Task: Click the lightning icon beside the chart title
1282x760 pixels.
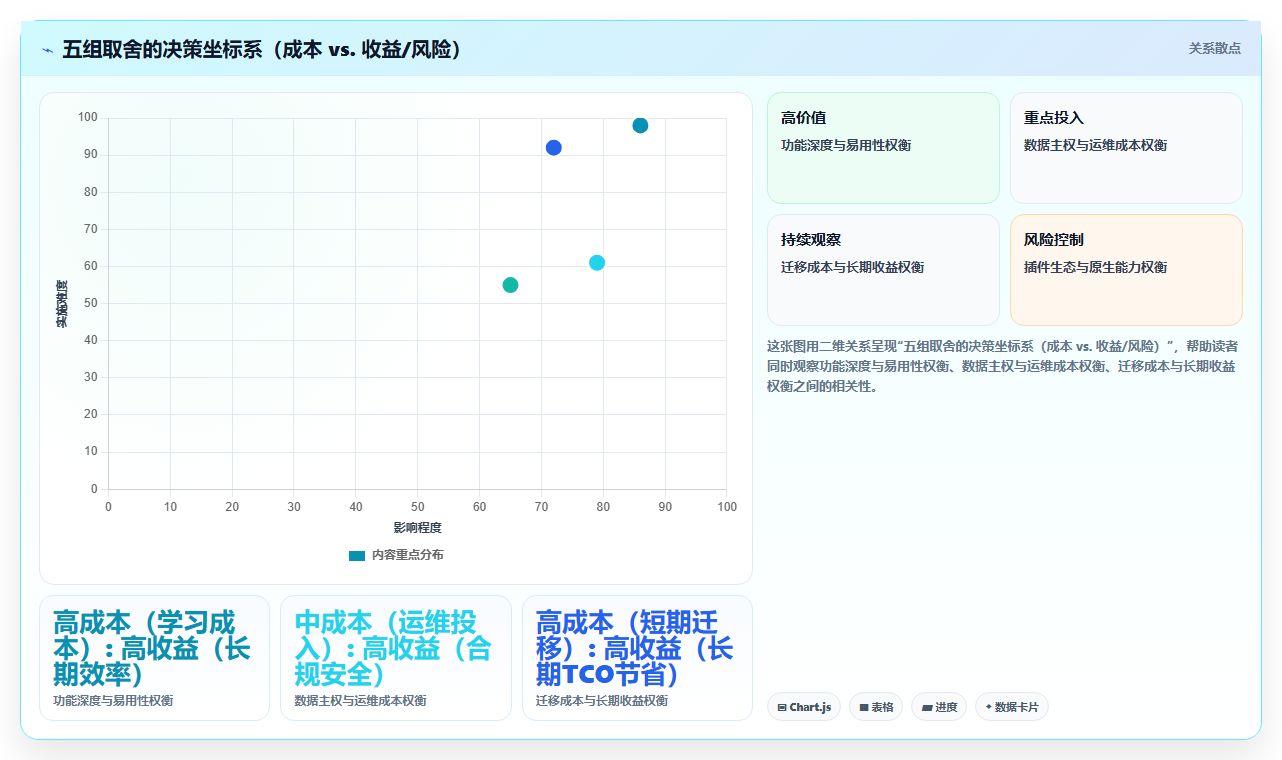Action: coord(47,49)
